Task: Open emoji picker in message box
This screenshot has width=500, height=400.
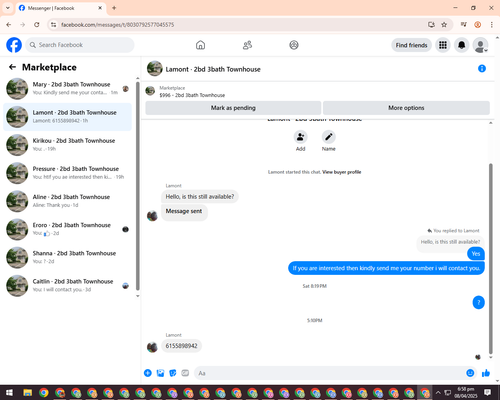Action: pos(470,373)
